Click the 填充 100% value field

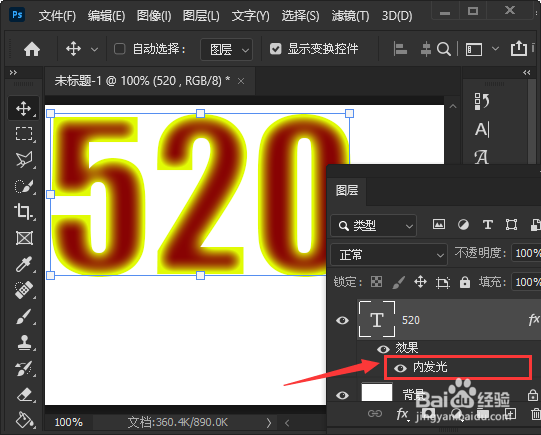527,282
